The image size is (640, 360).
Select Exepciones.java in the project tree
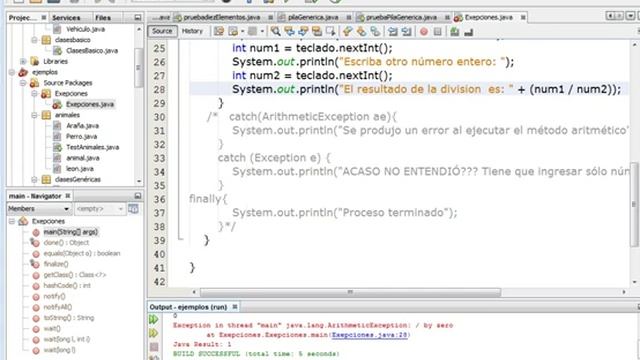pyautogui.click(x=90, y=104)
